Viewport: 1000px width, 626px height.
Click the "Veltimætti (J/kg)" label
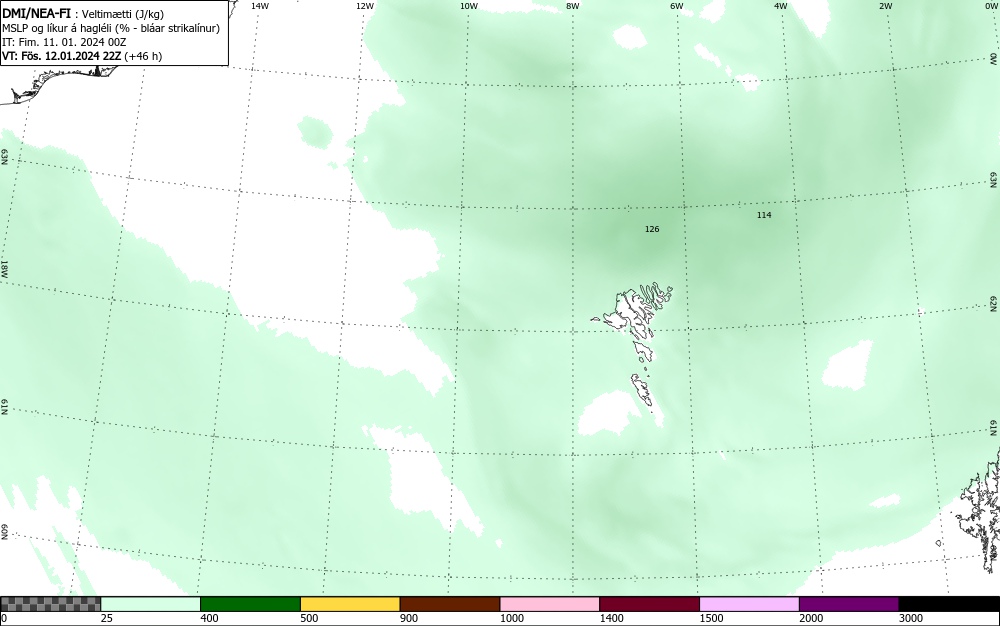pos(123,13)
